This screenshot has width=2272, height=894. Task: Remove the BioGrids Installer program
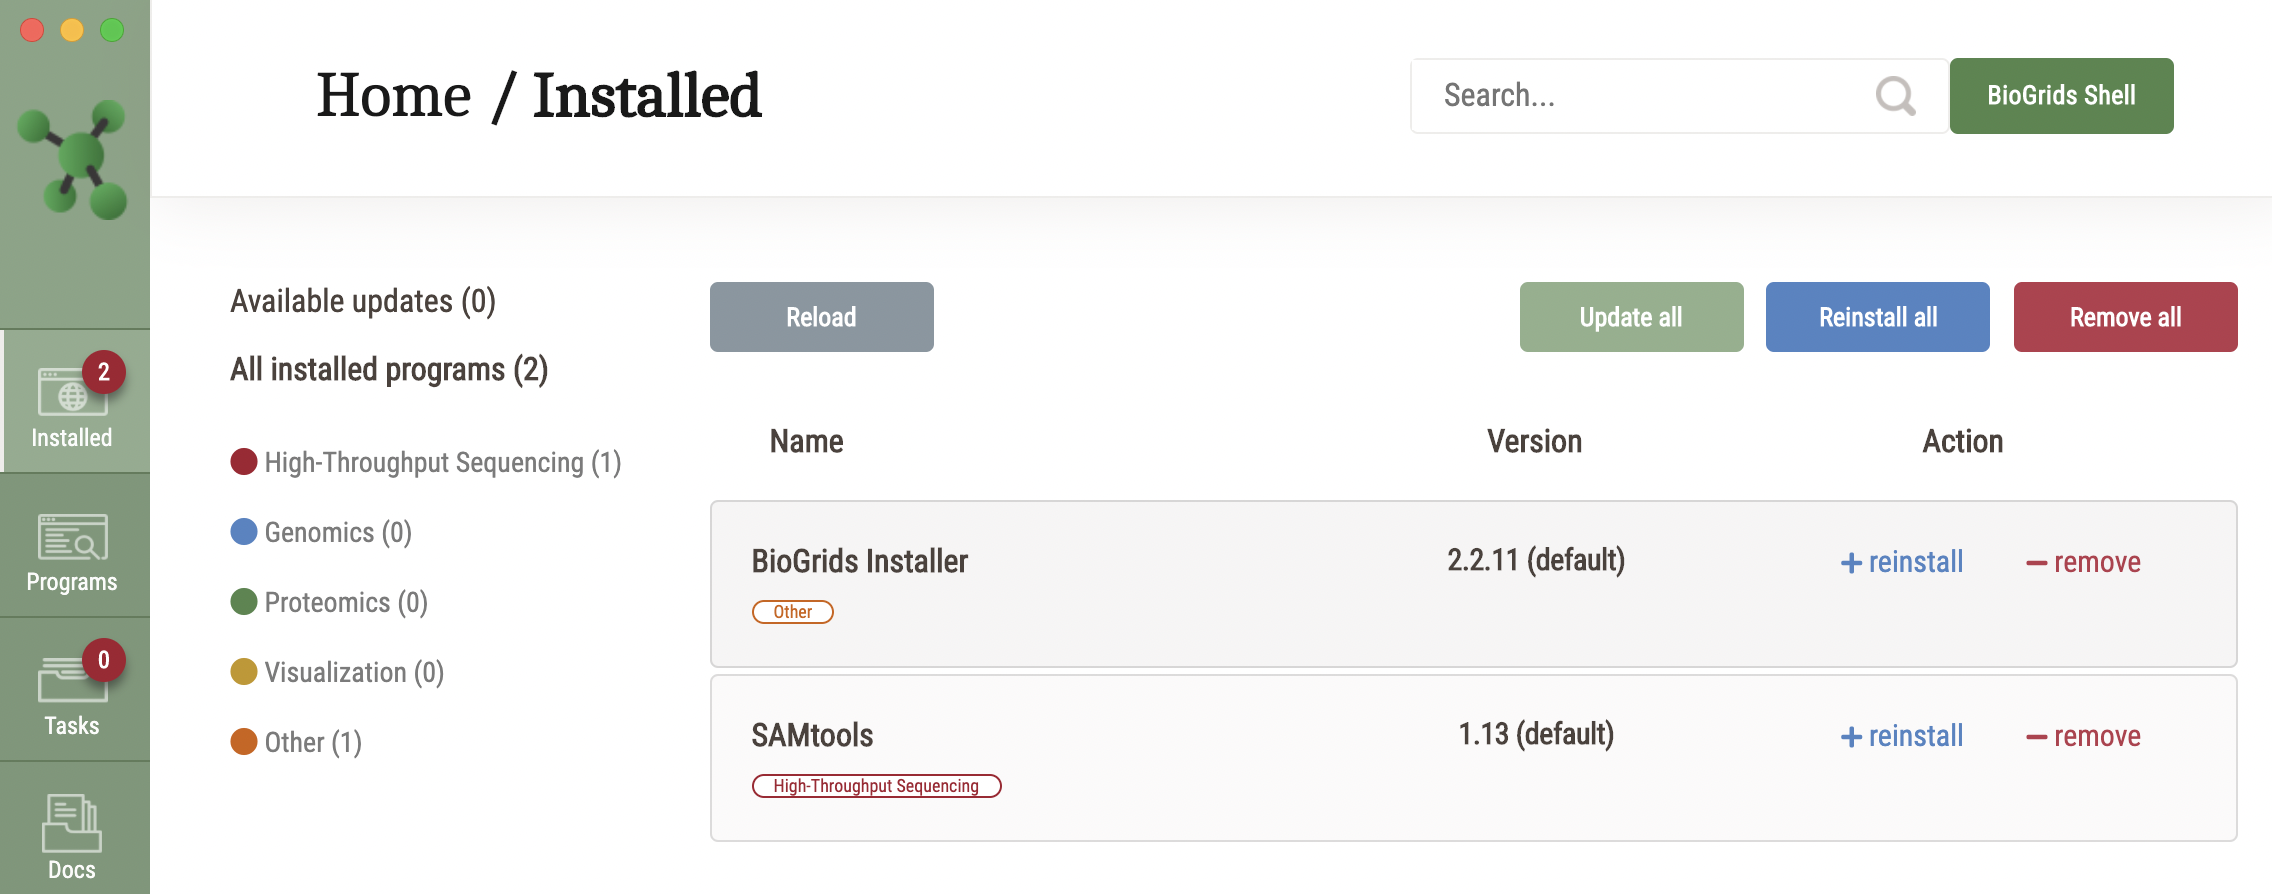point(2083,562)
